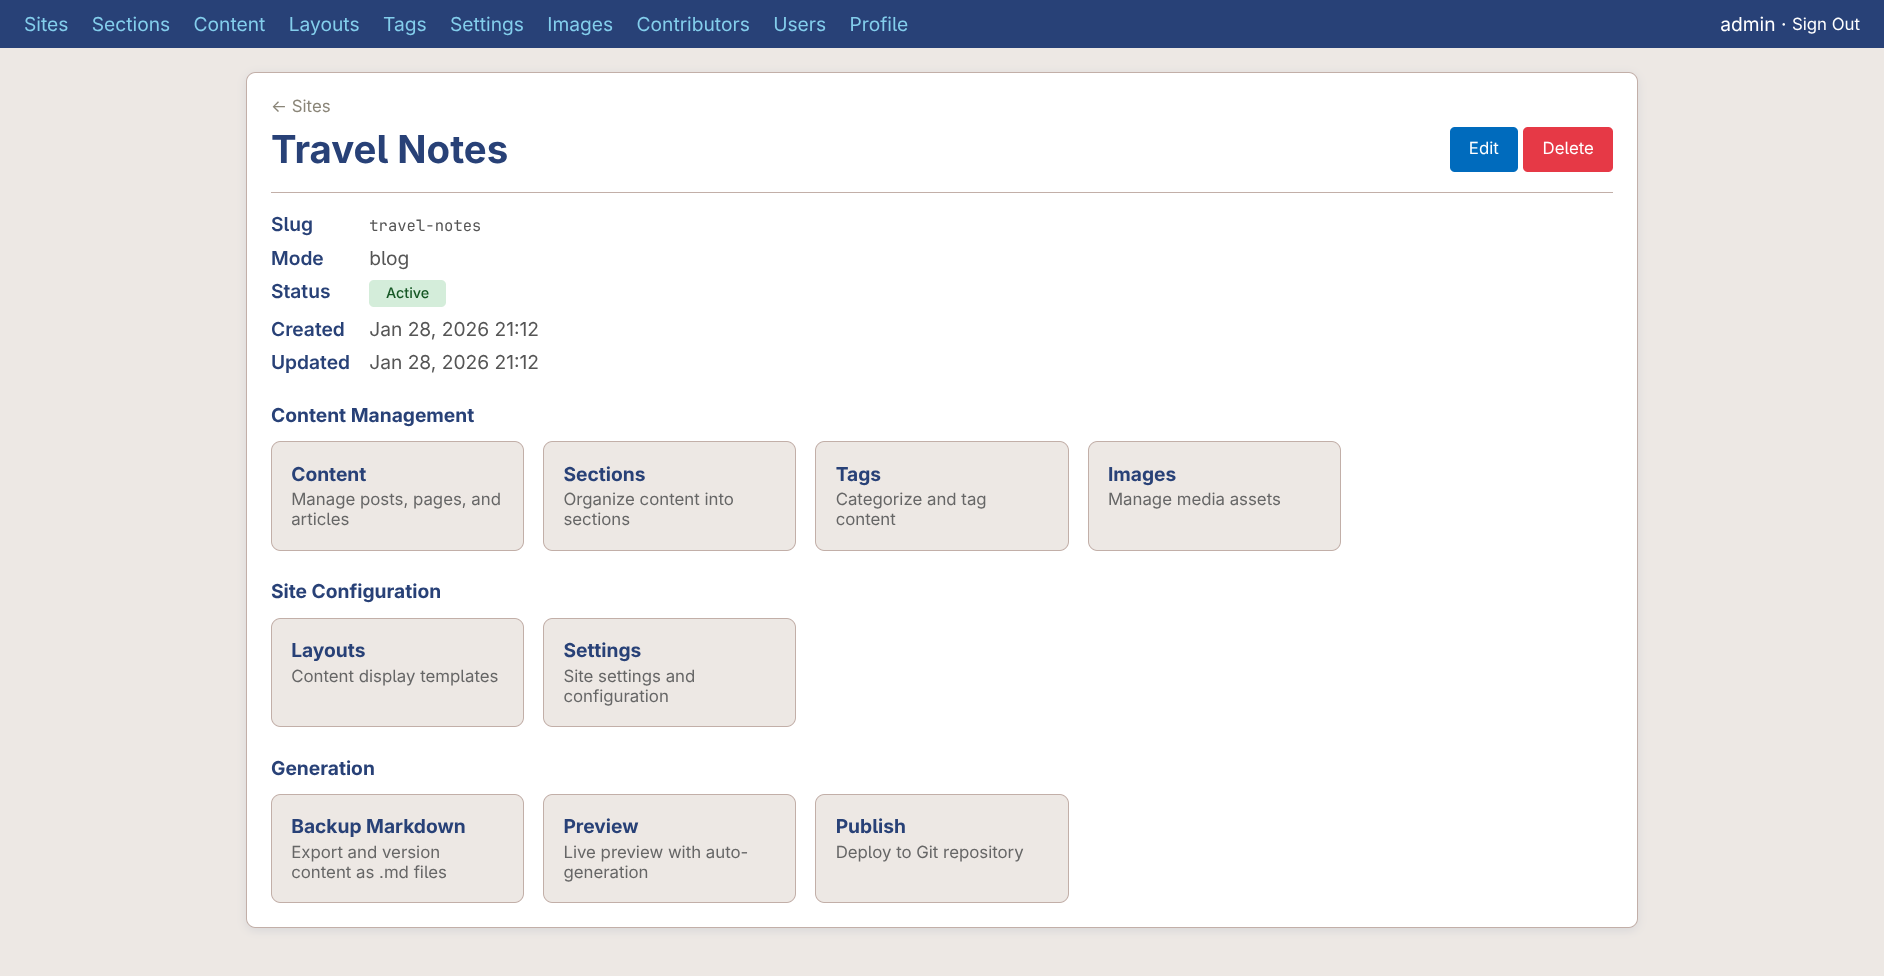Open the Users page from the navbar
The width and height of the screenshot is (1884, 976).
click(799, 24)
